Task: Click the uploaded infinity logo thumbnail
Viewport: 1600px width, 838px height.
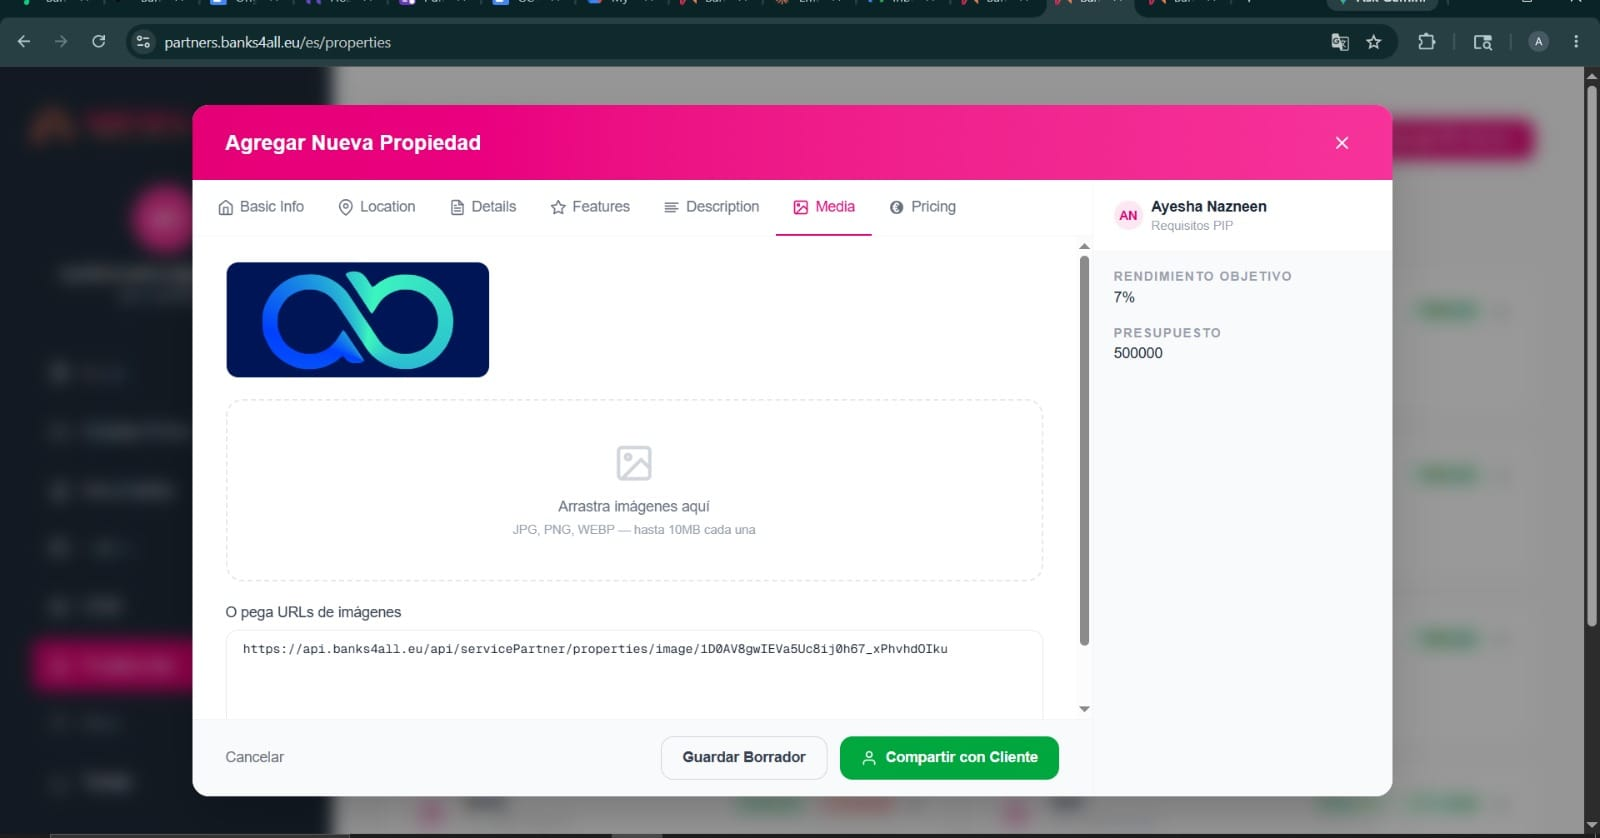Action: (358, 320)
